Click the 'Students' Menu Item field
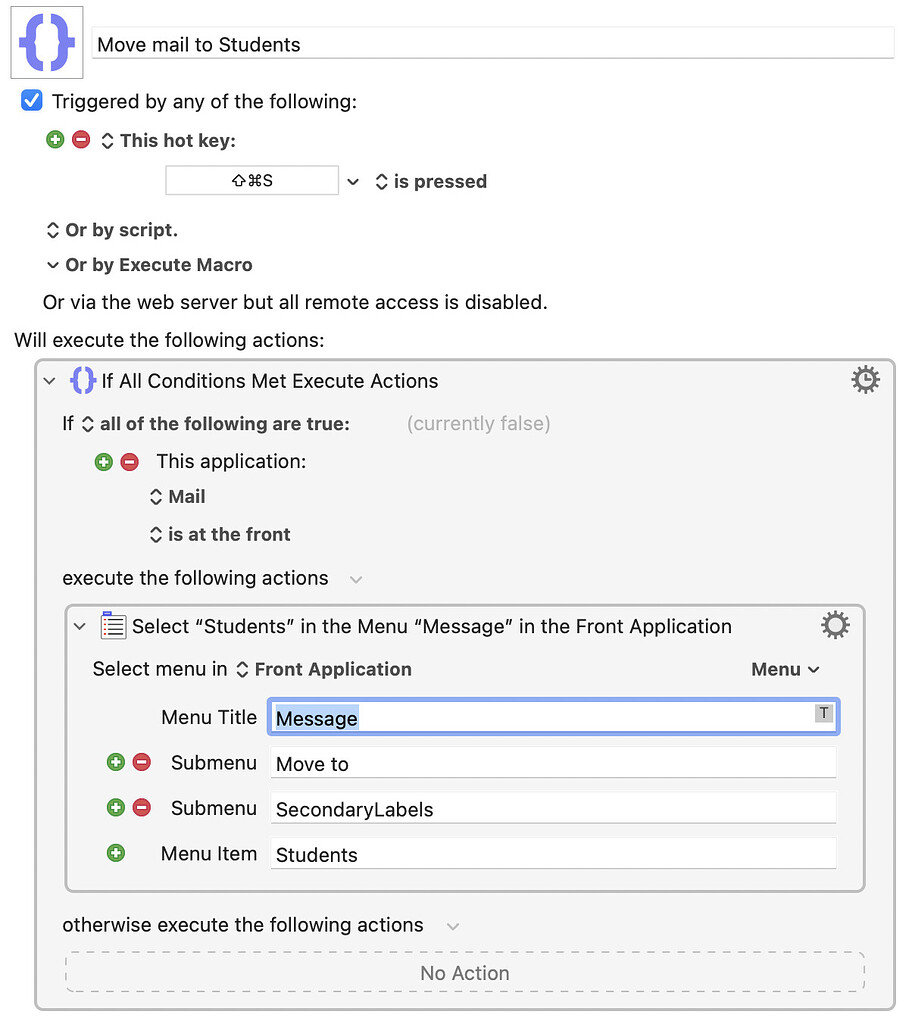The height and width of the screenshot is (1024, 908). 553,854
